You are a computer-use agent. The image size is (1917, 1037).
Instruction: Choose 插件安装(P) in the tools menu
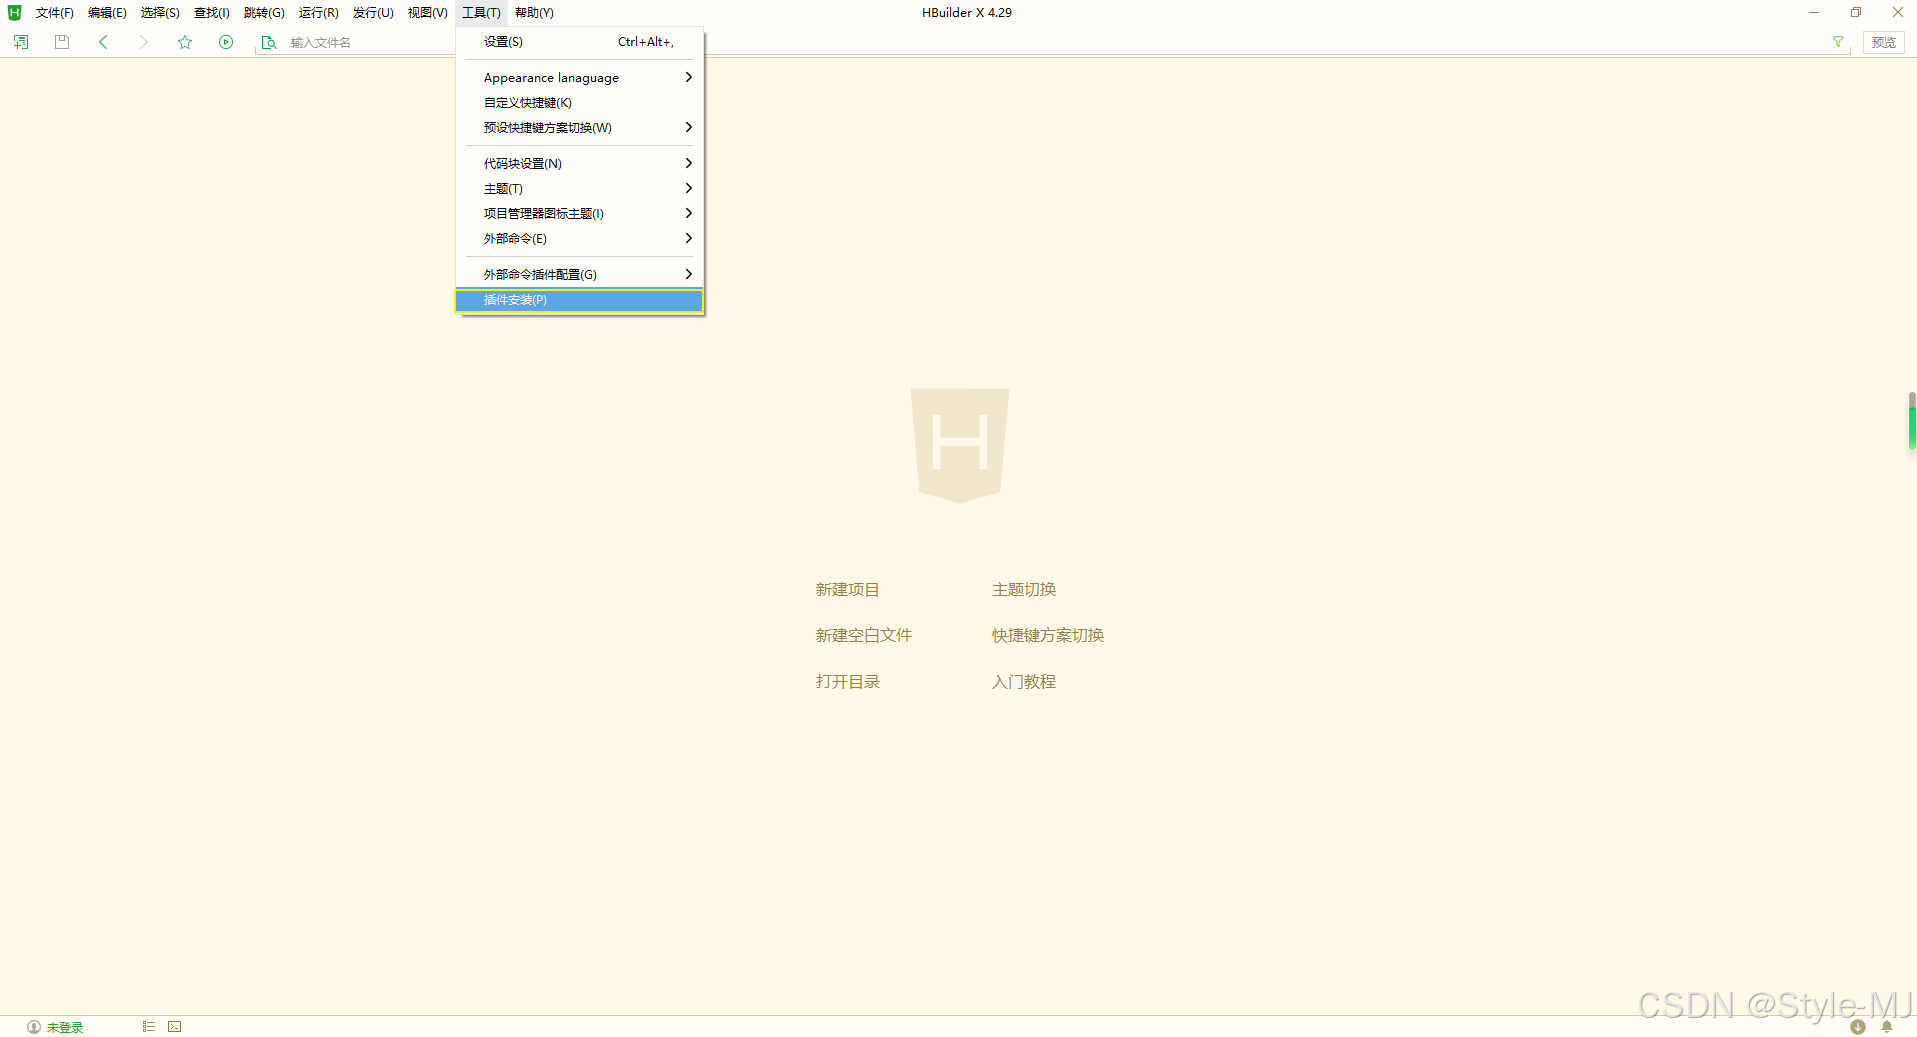[579, 300]
